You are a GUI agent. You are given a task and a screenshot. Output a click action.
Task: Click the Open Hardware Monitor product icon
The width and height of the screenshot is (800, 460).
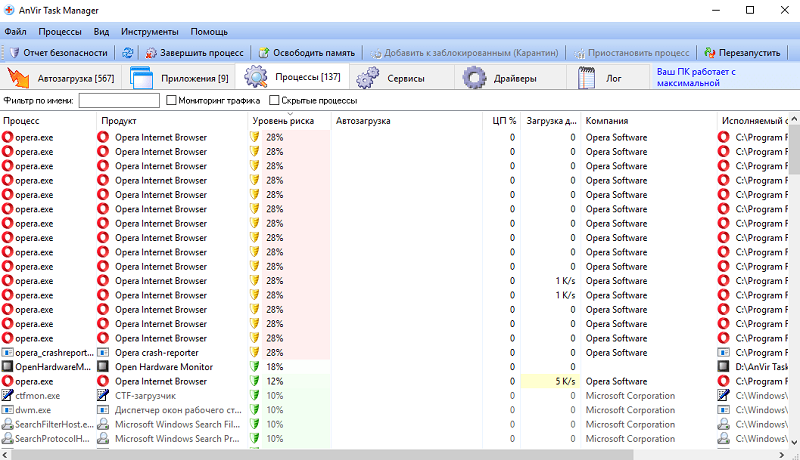(x=103, y=366)
